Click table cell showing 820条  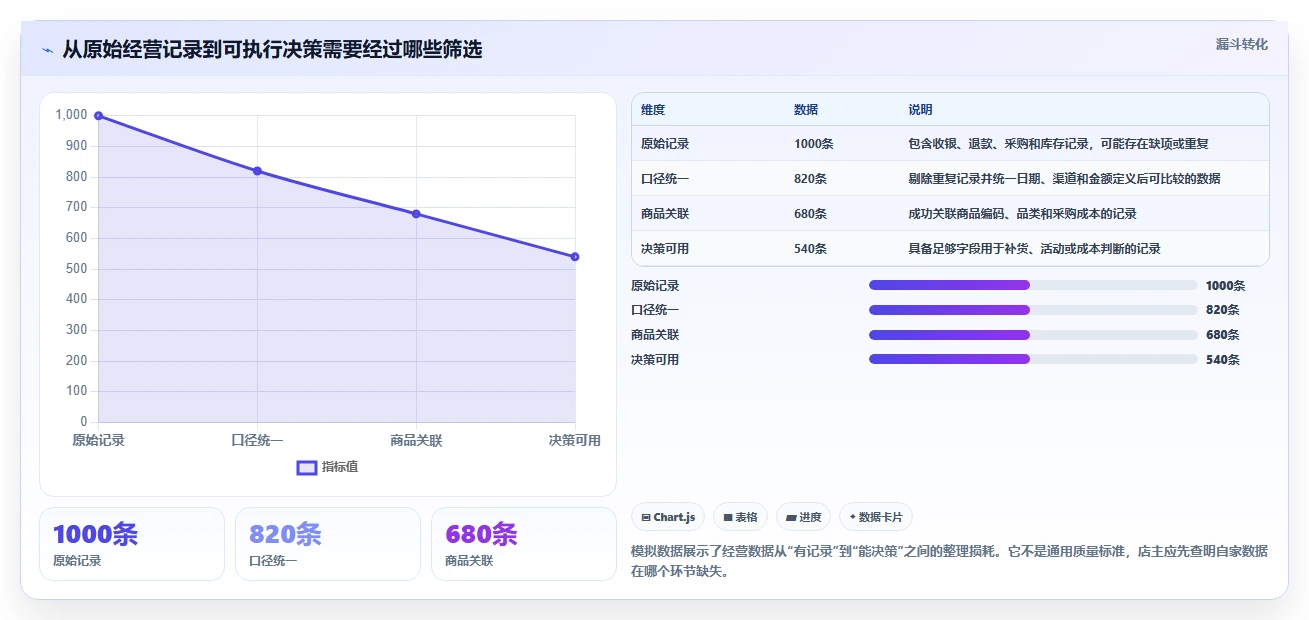pos(810,179)
